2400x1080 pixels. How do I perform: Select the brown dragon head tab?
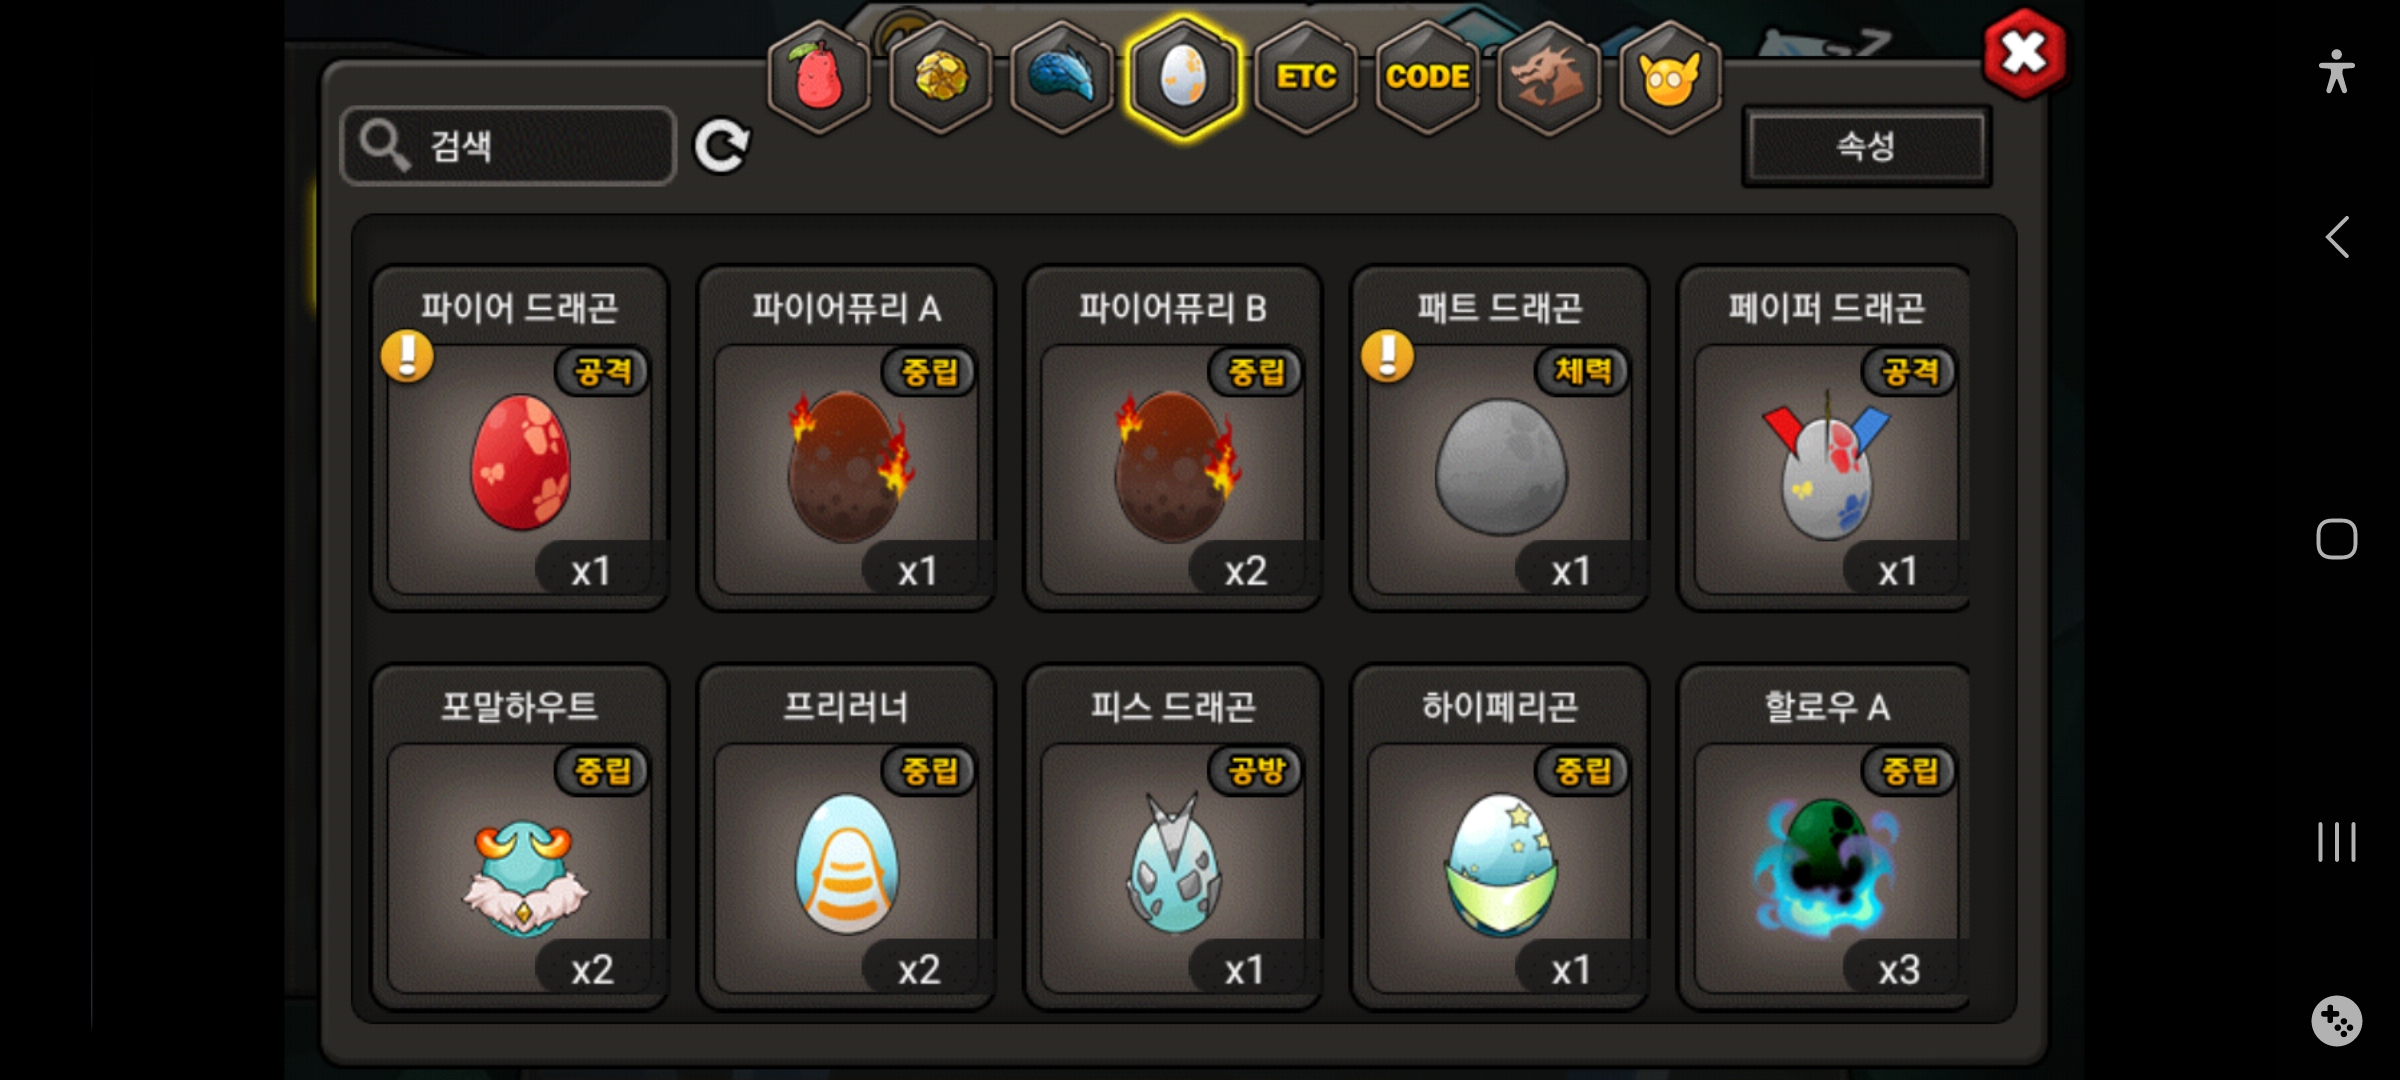pyautogui.click(x=1549, y=77)
